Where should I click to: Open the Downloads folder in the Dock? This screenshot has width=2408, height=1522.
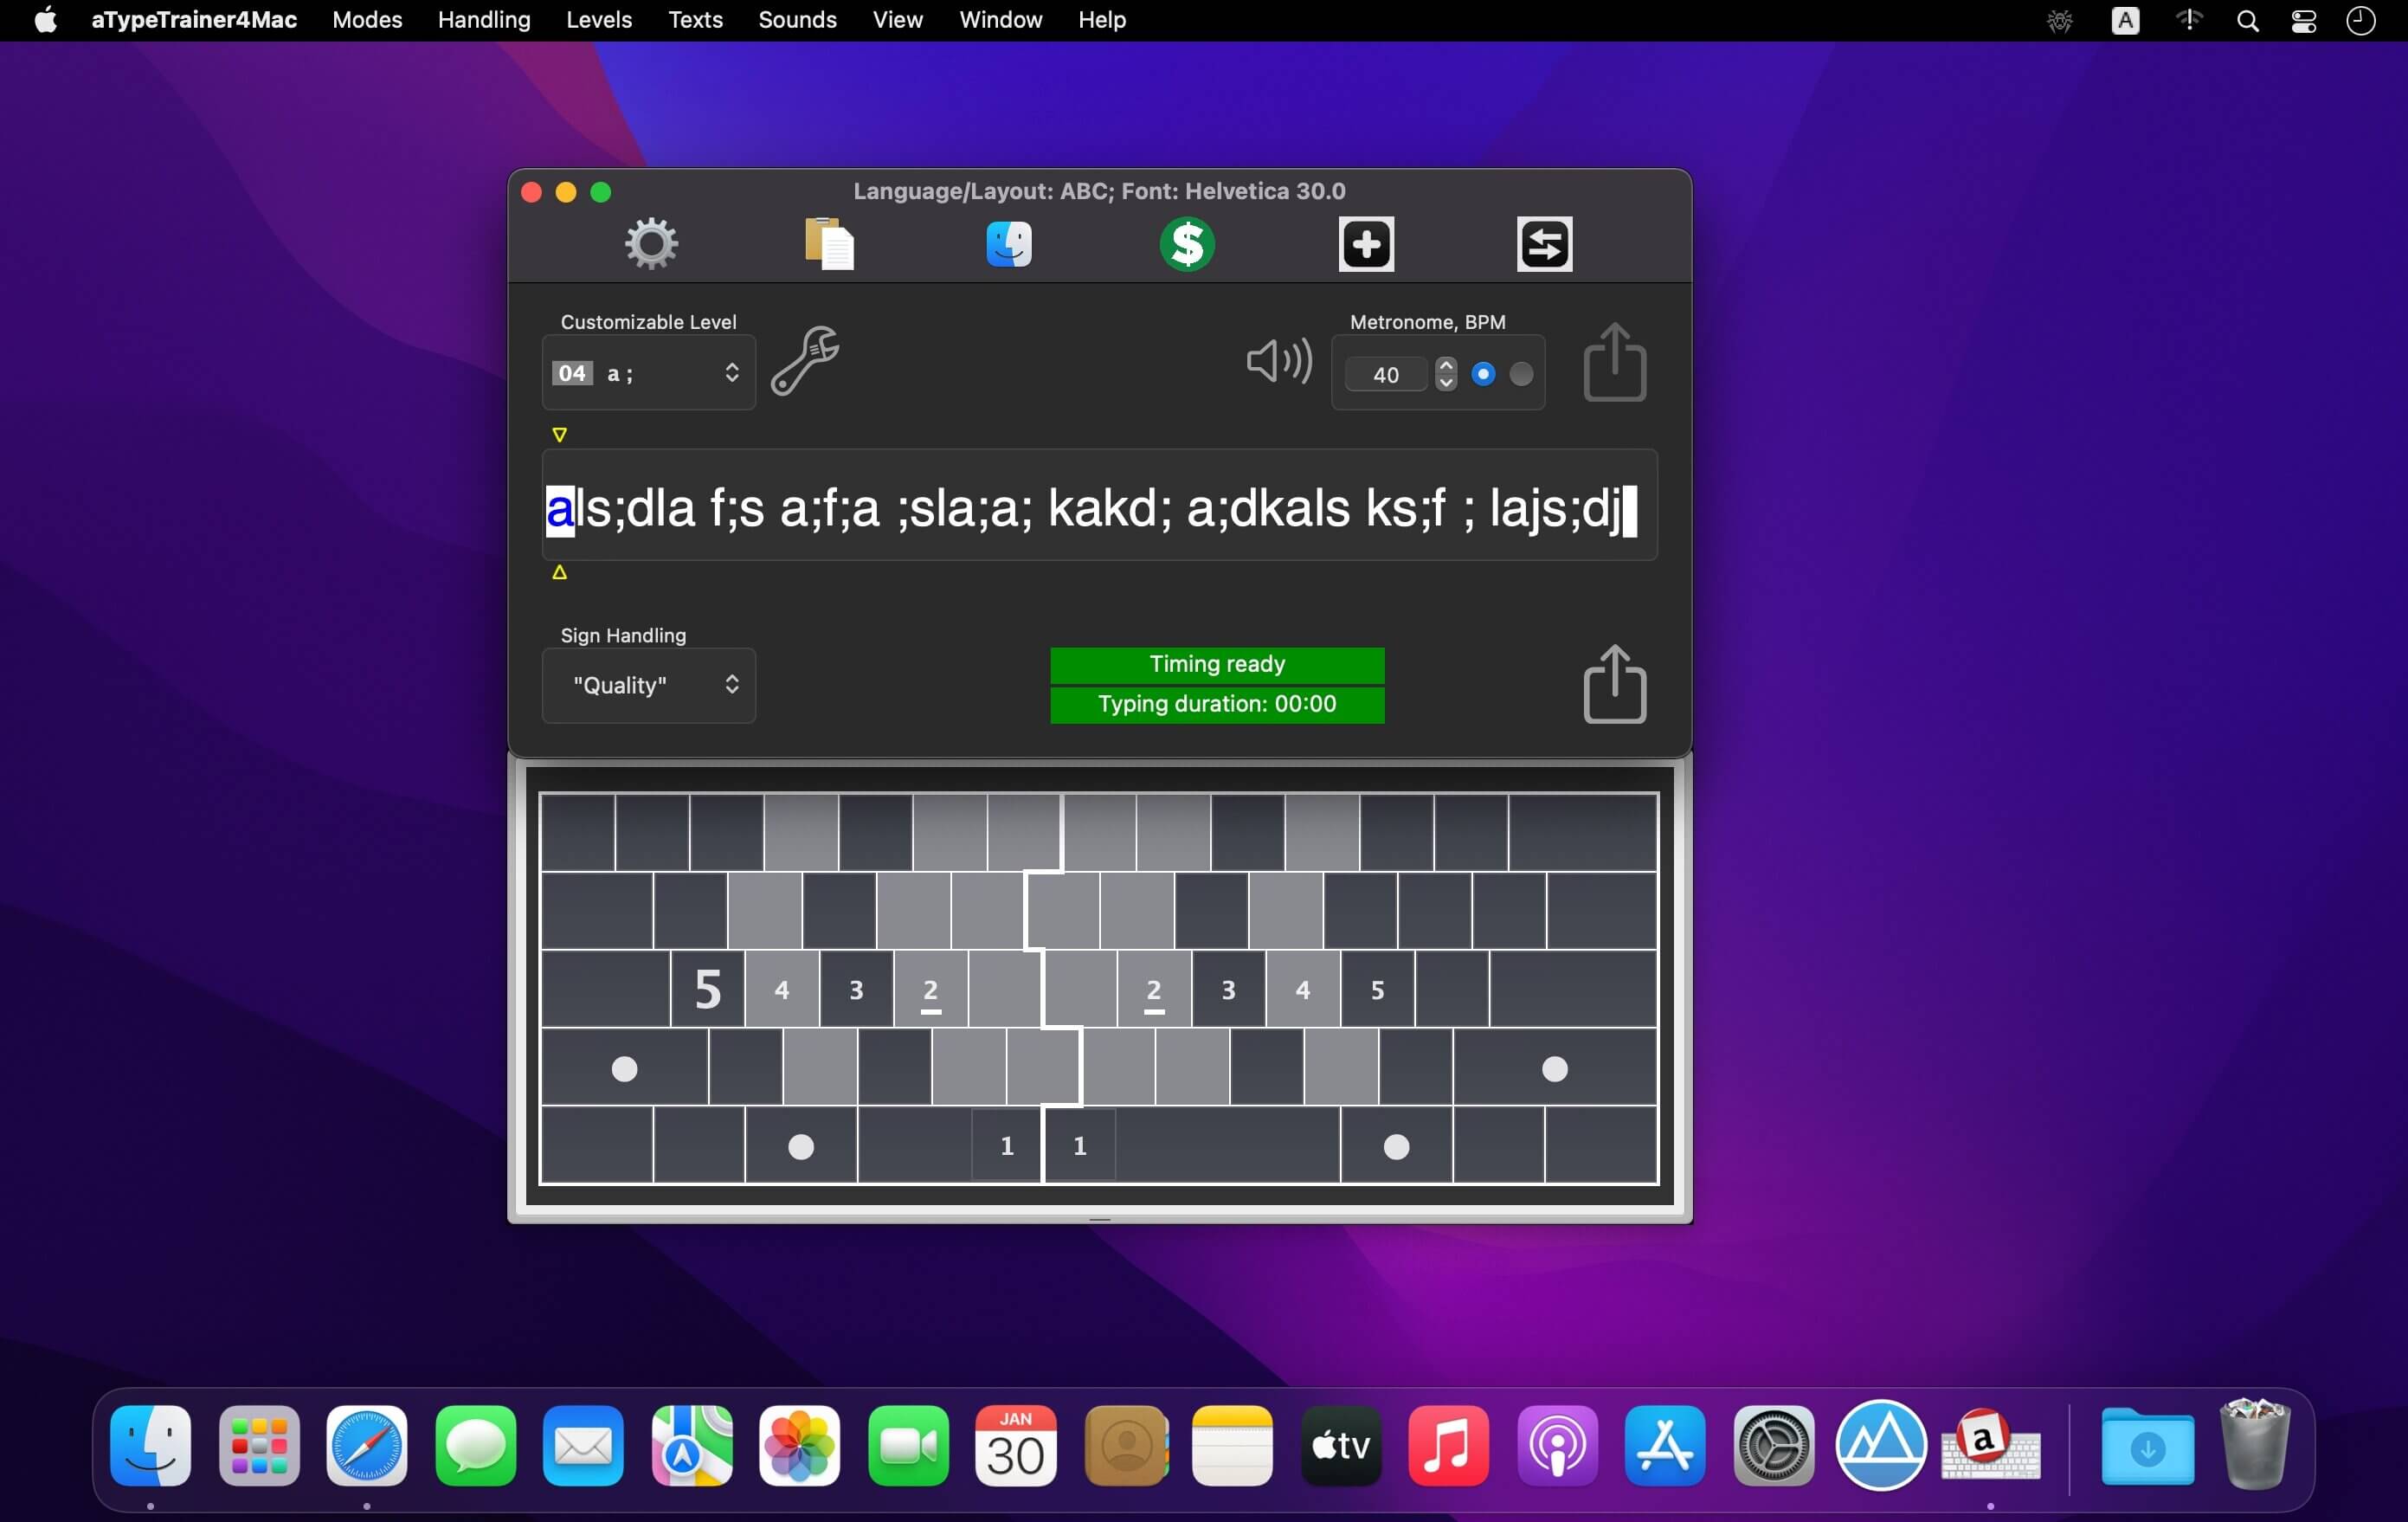pos(2147,1445)
